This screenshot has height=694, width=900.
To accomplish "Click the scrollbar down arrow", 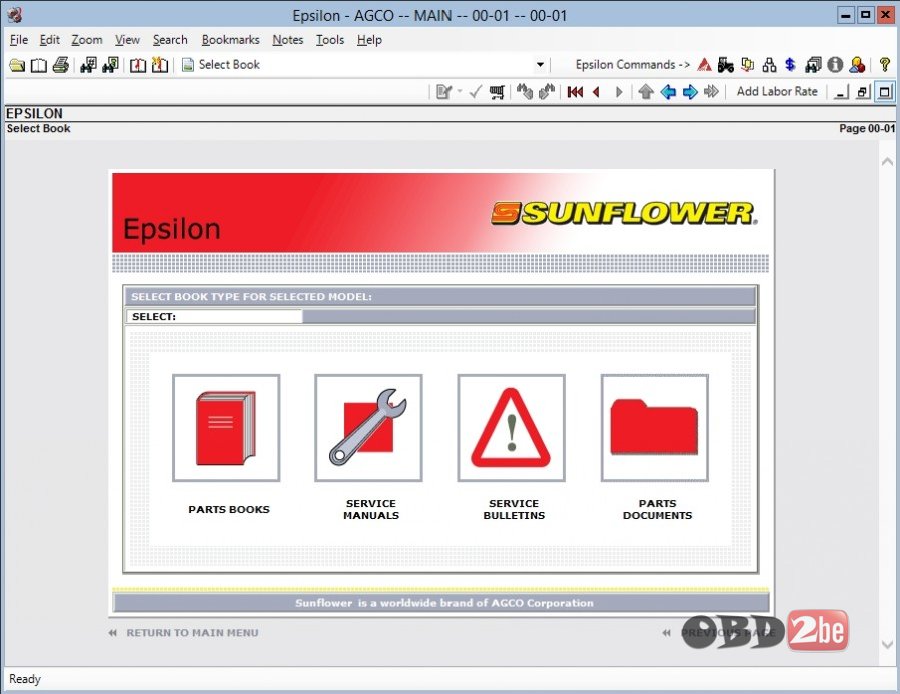I will pyautogui.click(x=887, y=645).
